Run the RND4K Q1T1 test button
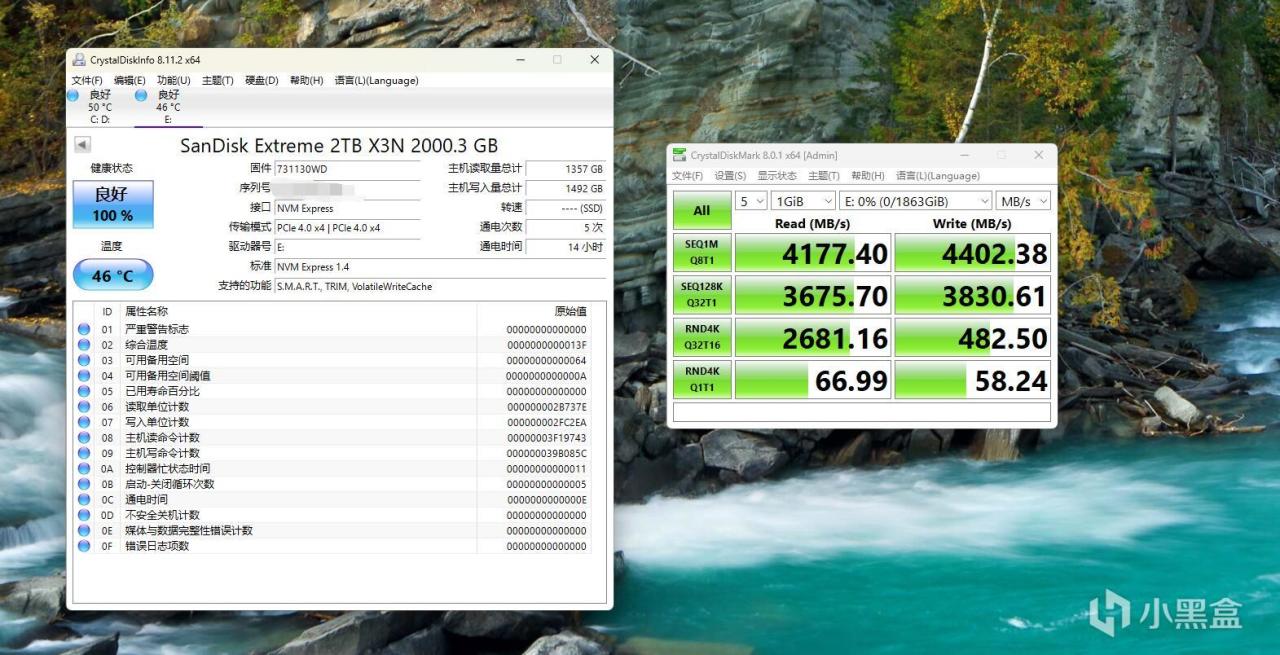The image size is (1280, 655). tap(702, 380)
